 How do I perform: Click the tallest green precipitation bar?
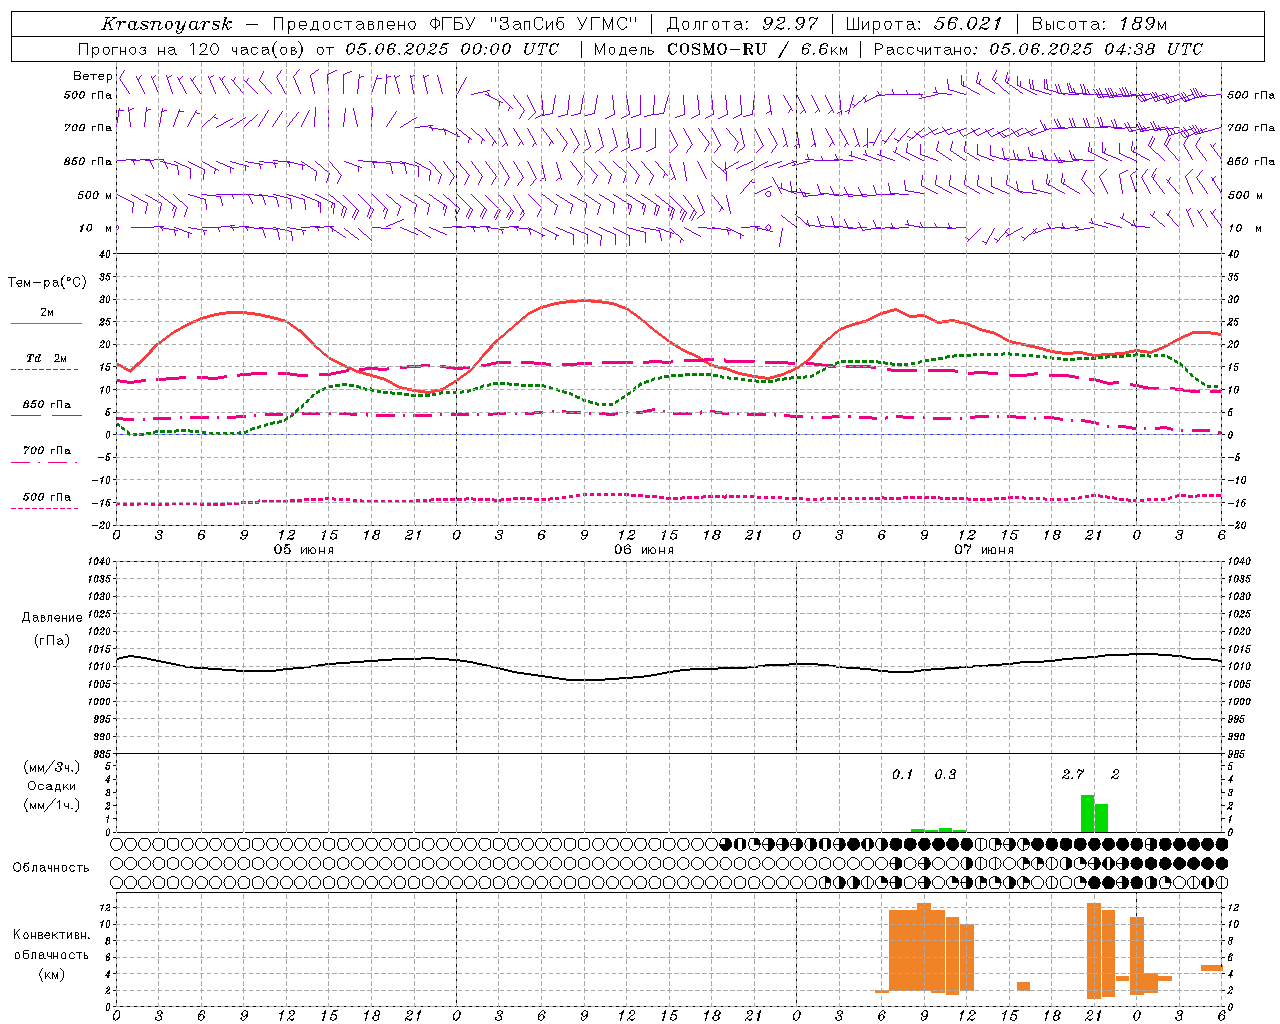click(x=1088, y=814)
